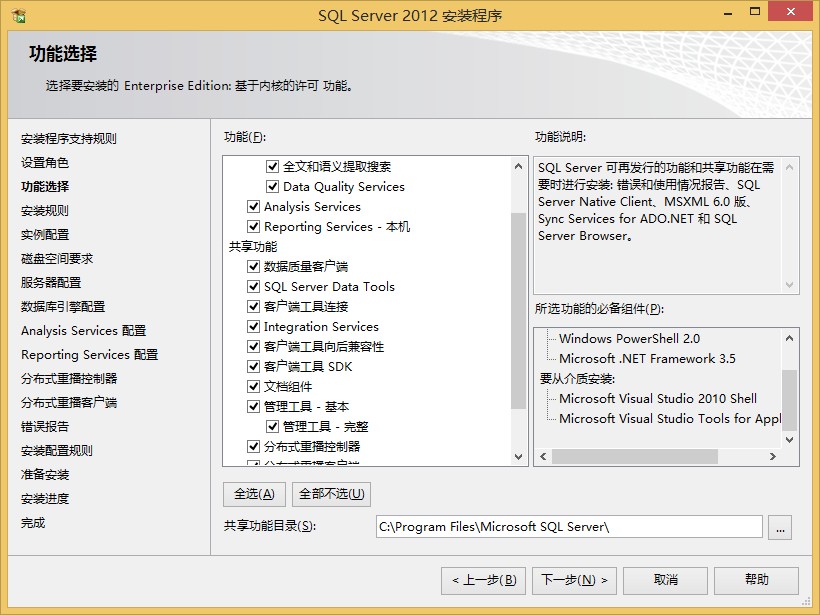Click the Reporting Services 配置 step in sidebar
The height and width of the screenshot is (615, 820).
point(89,355)
